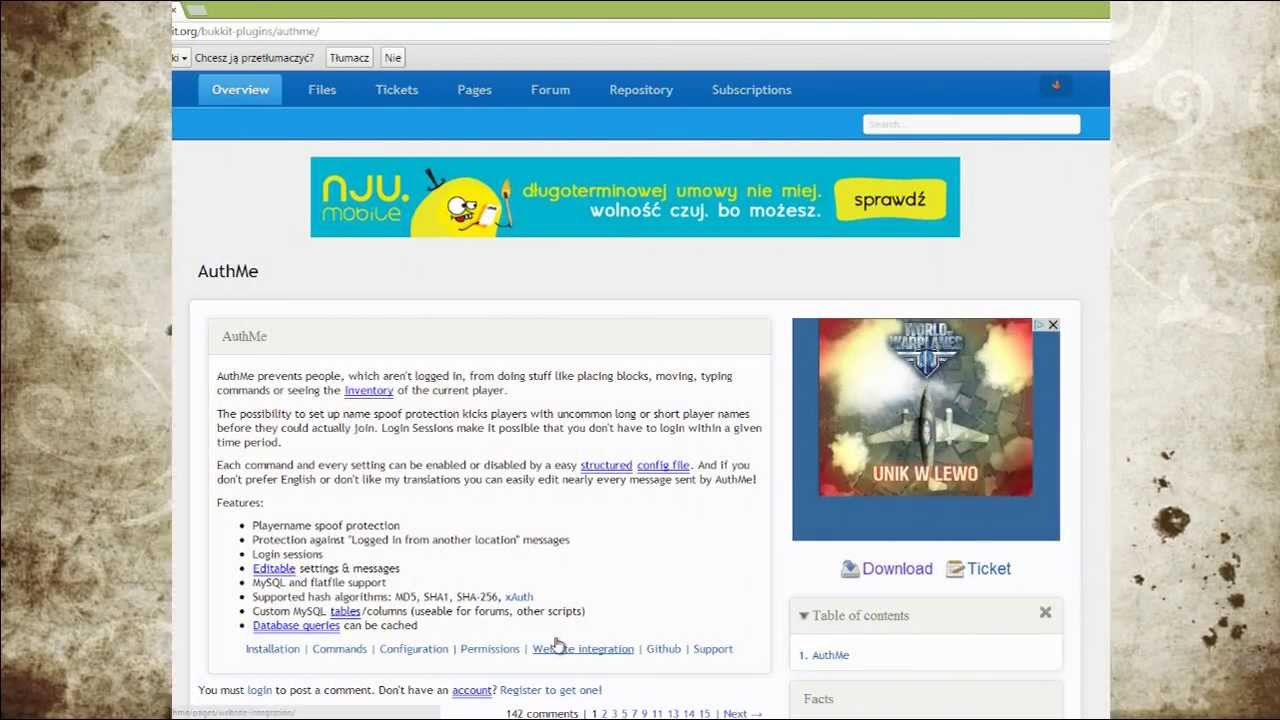
Task: Close the Table of contents panel
Action: (x=1045, y=612)
